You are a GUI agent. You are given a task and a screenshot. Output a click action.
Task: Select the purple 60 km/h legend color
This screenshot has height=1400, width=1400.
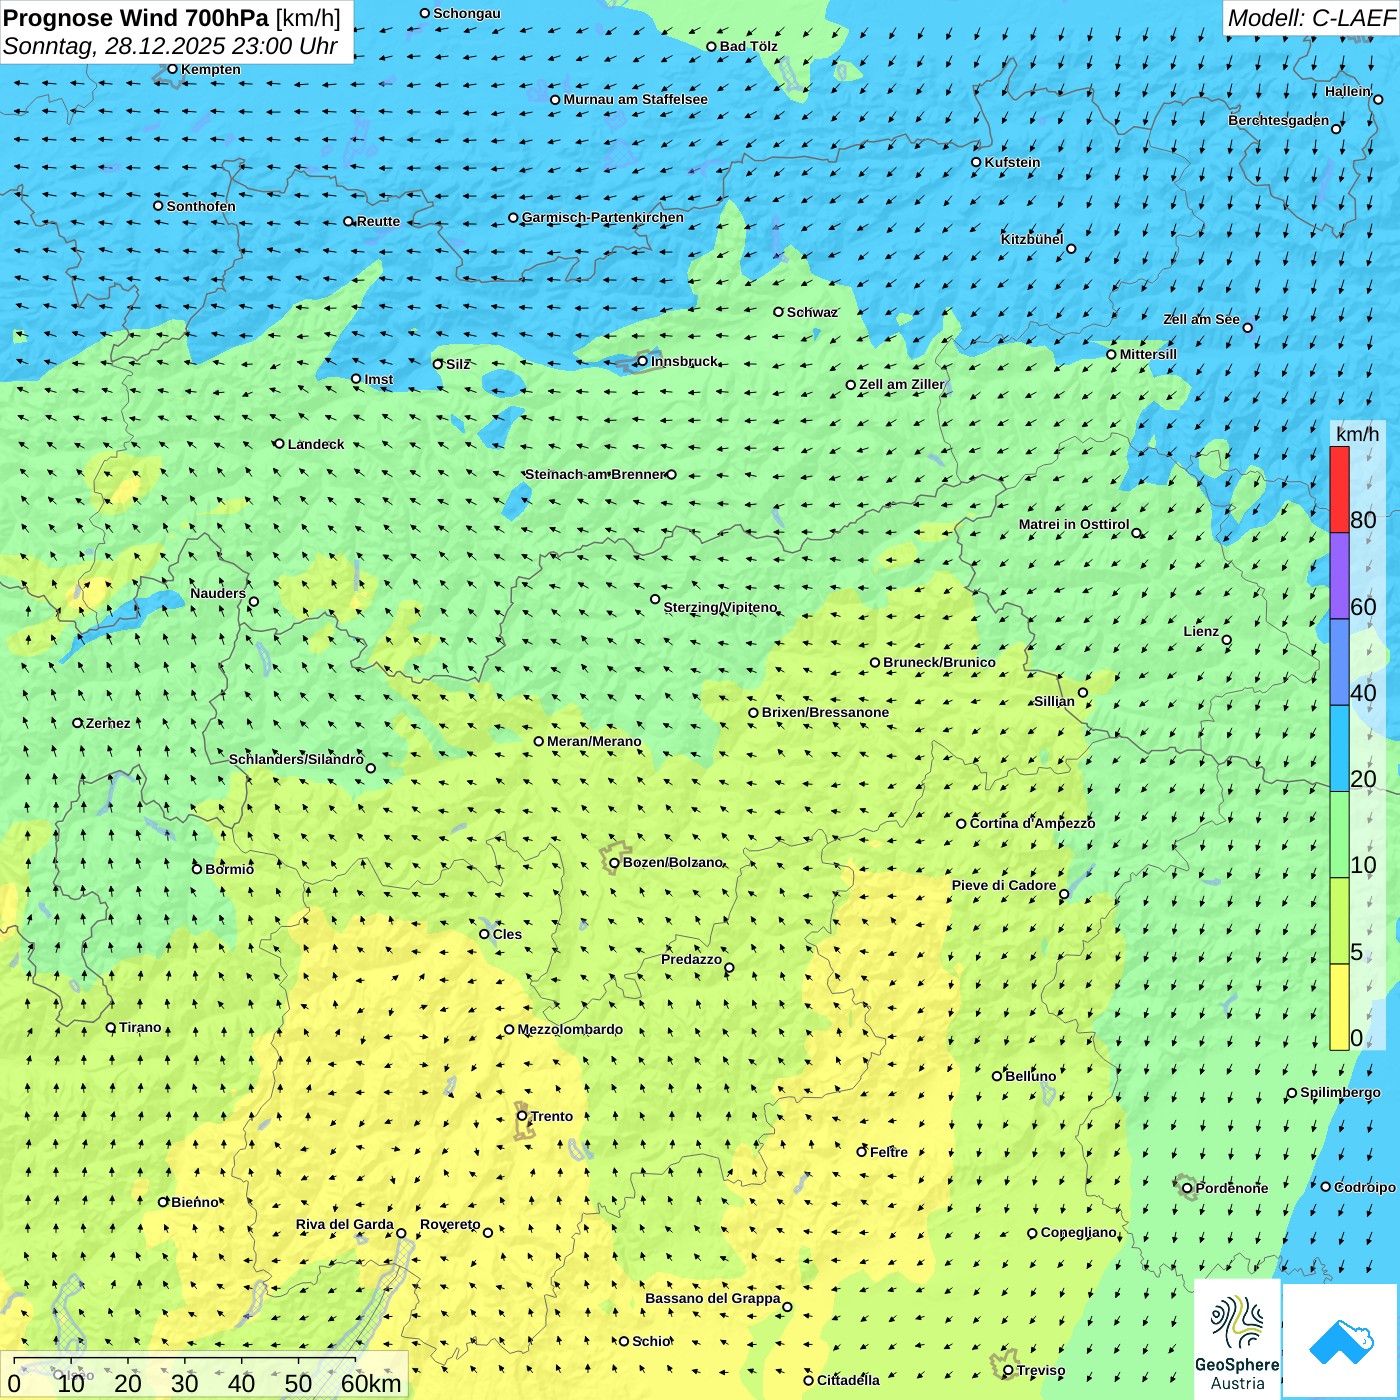coord(1339,576)
